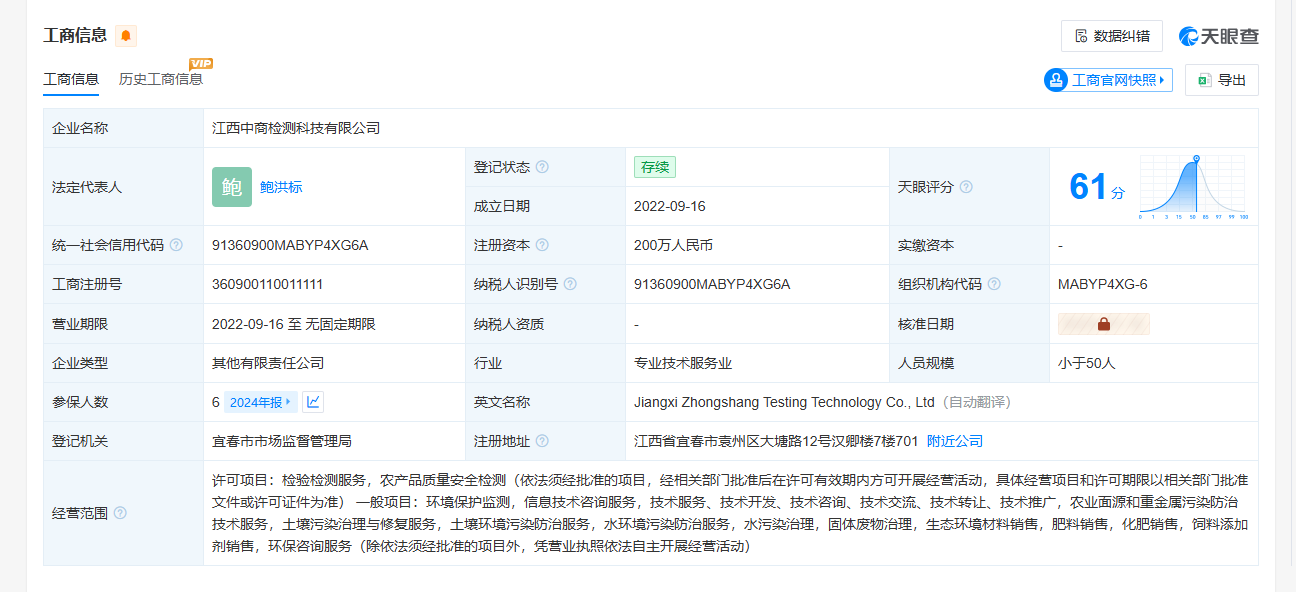This screenshot has height=592, width=1296.
Task: Open the 工商官网快照 snapshot dropdown
Action: click(x=1108, y=80)
